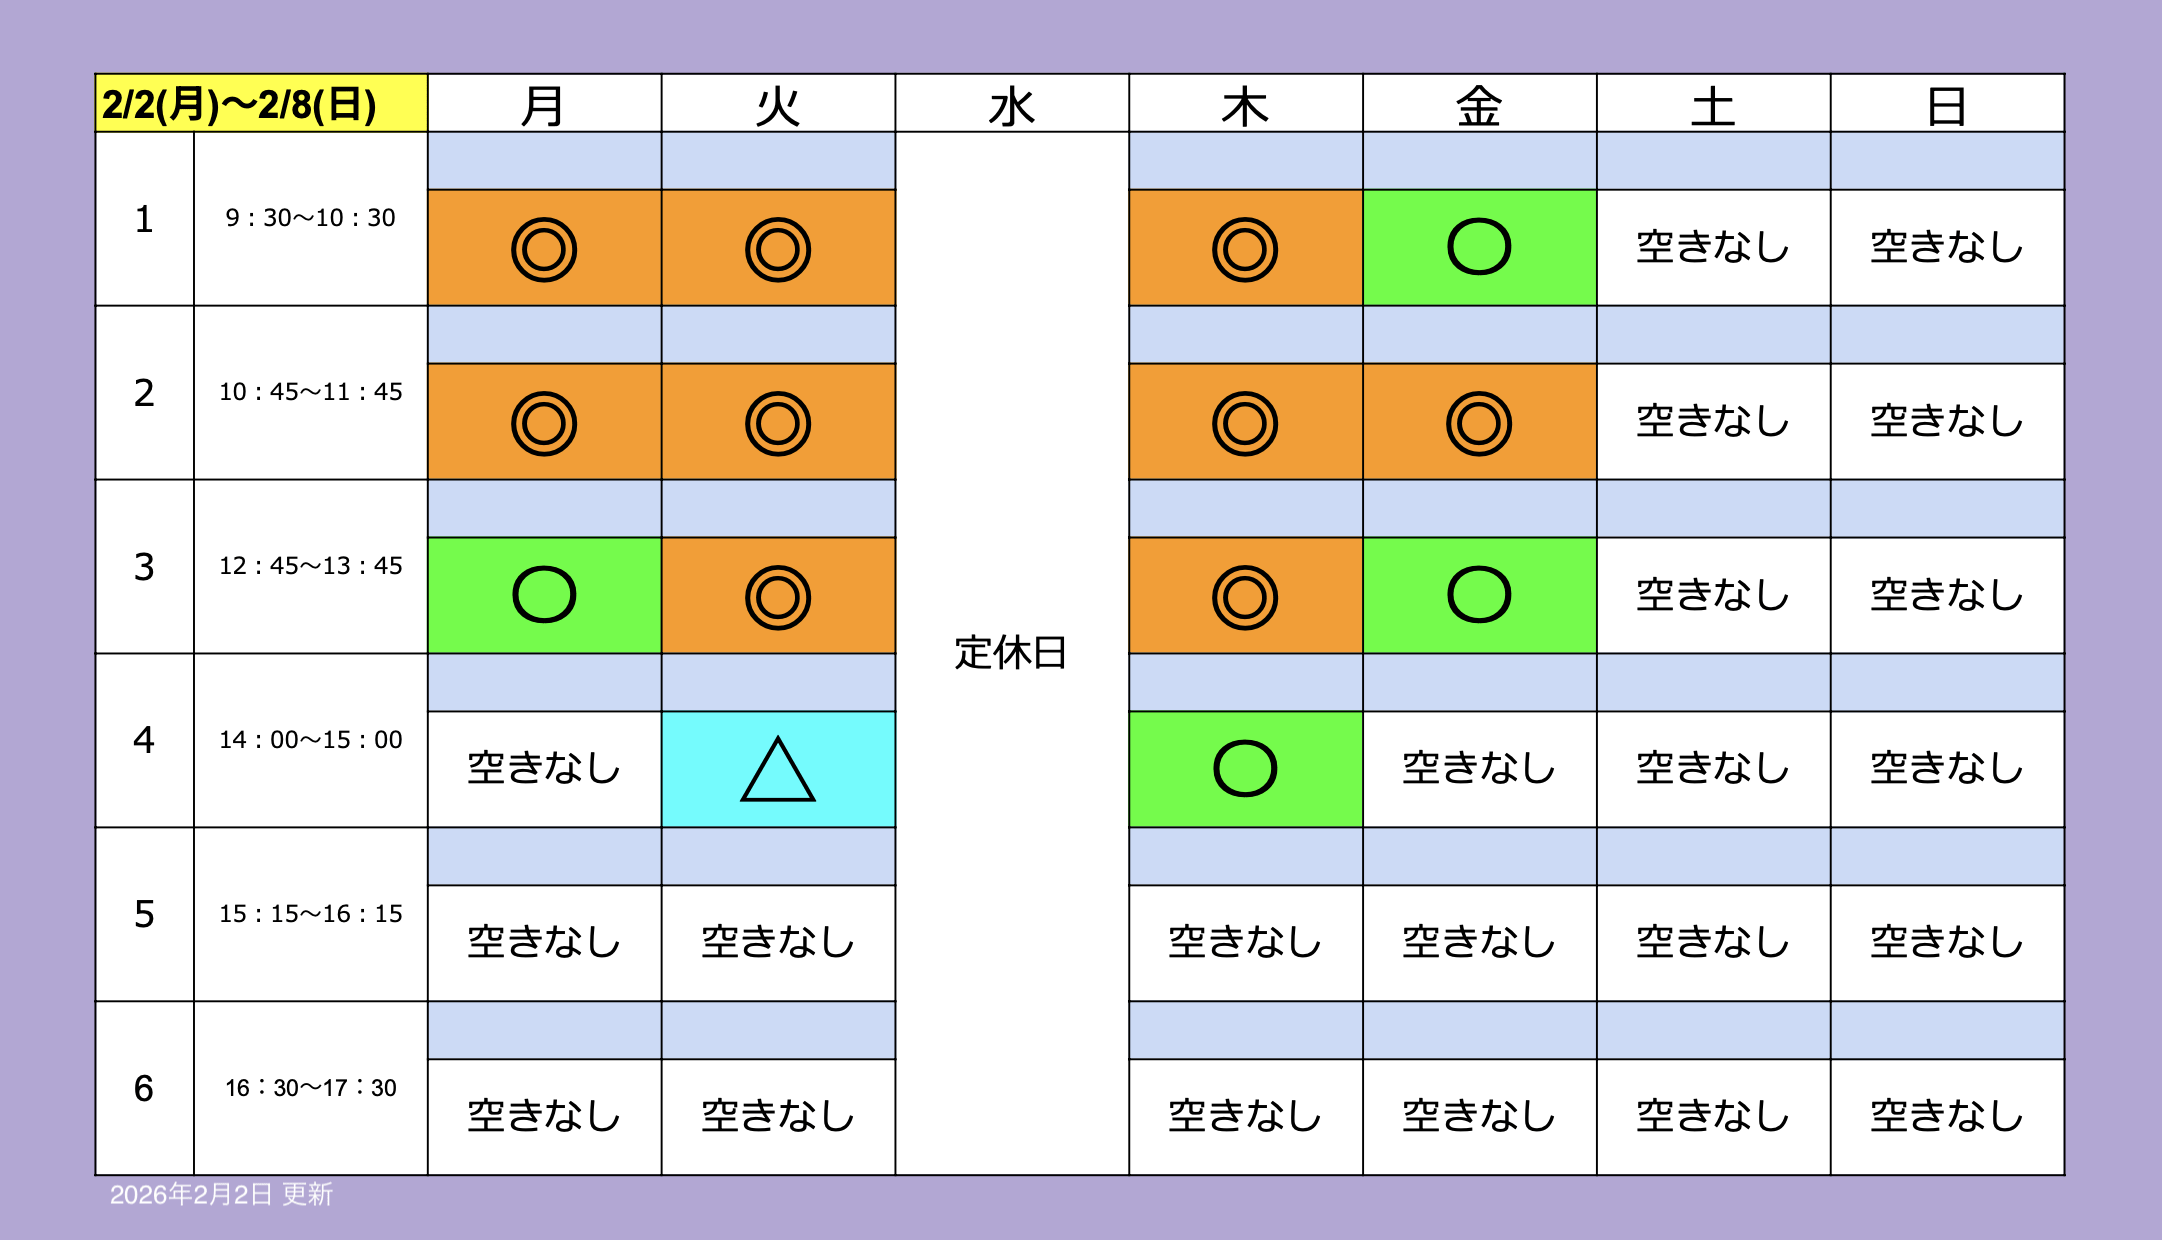
Task: Click Monday 9:30 double-circle availability slot
Action: point(544,248)
